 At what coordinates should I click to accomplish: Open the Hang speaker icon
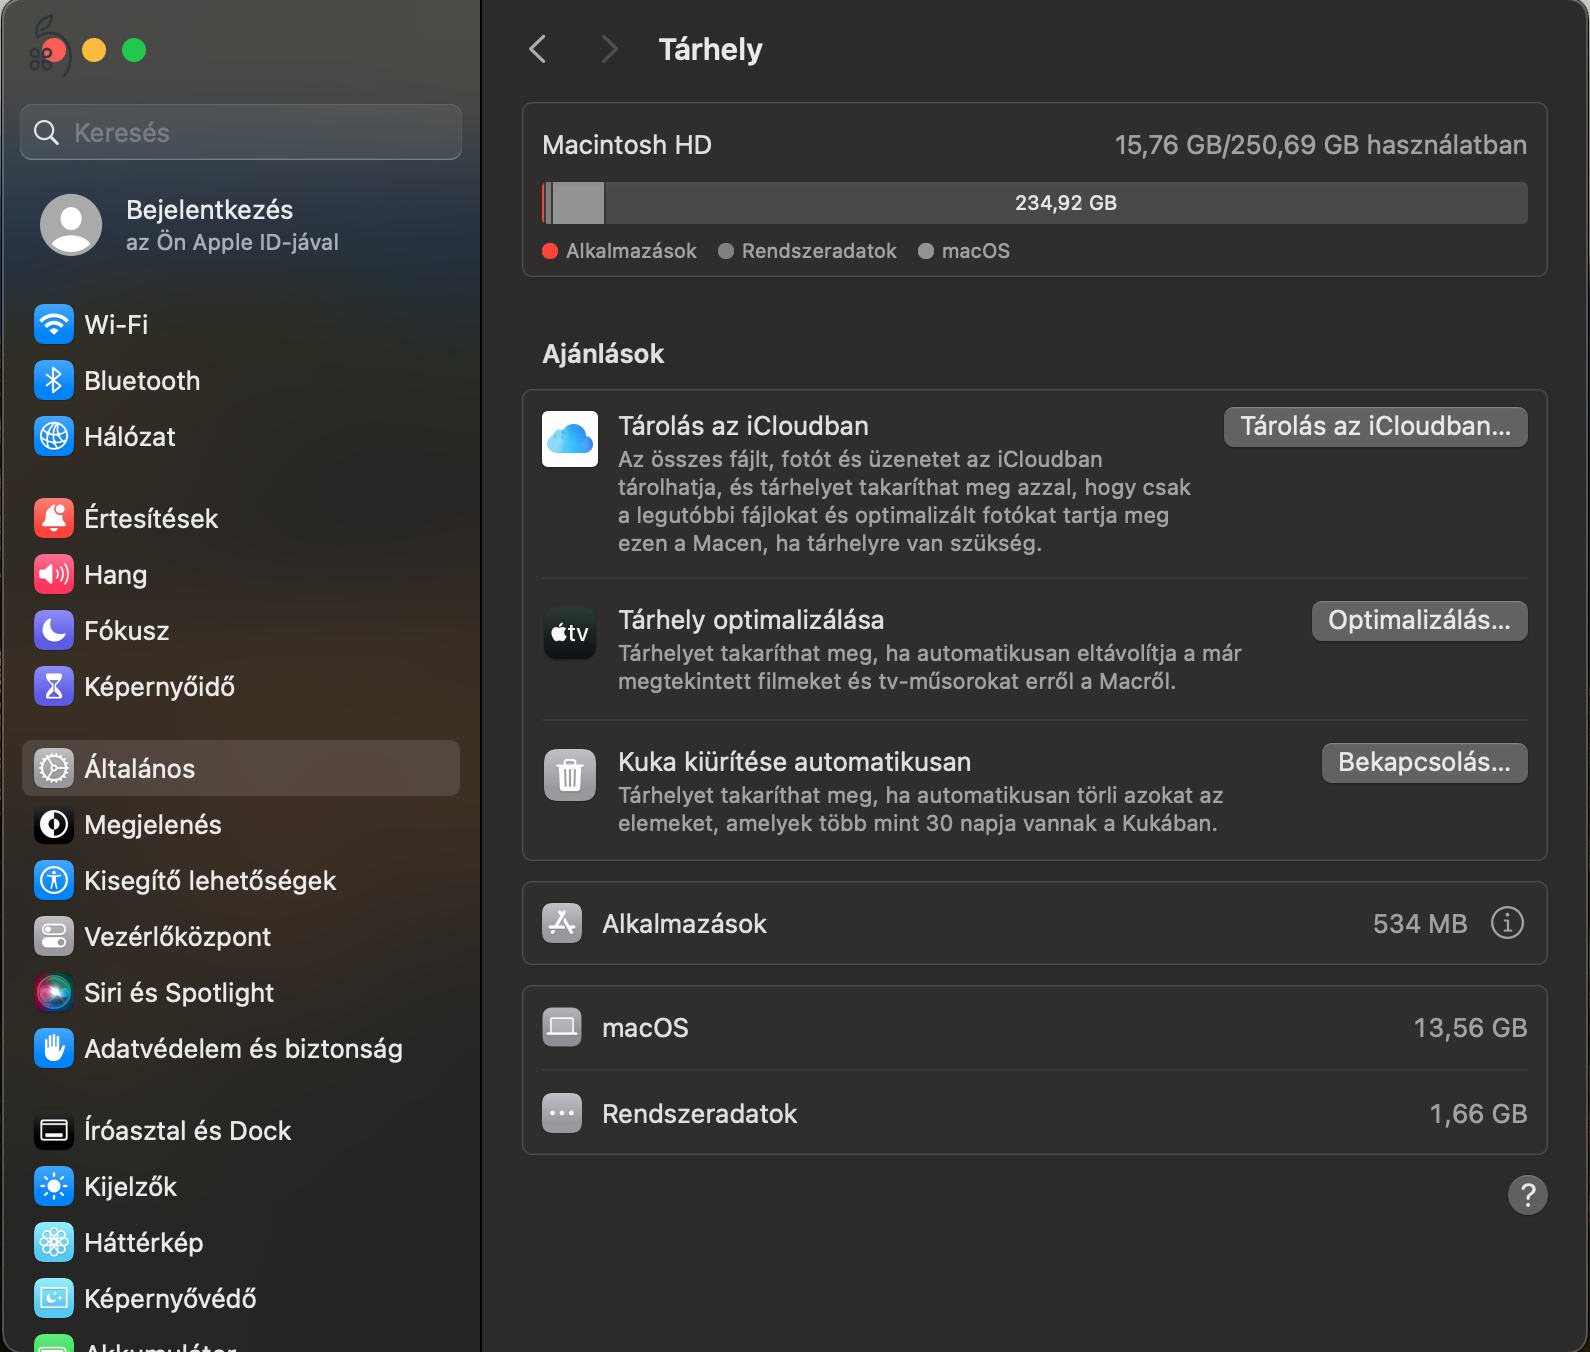click(54, 574)
